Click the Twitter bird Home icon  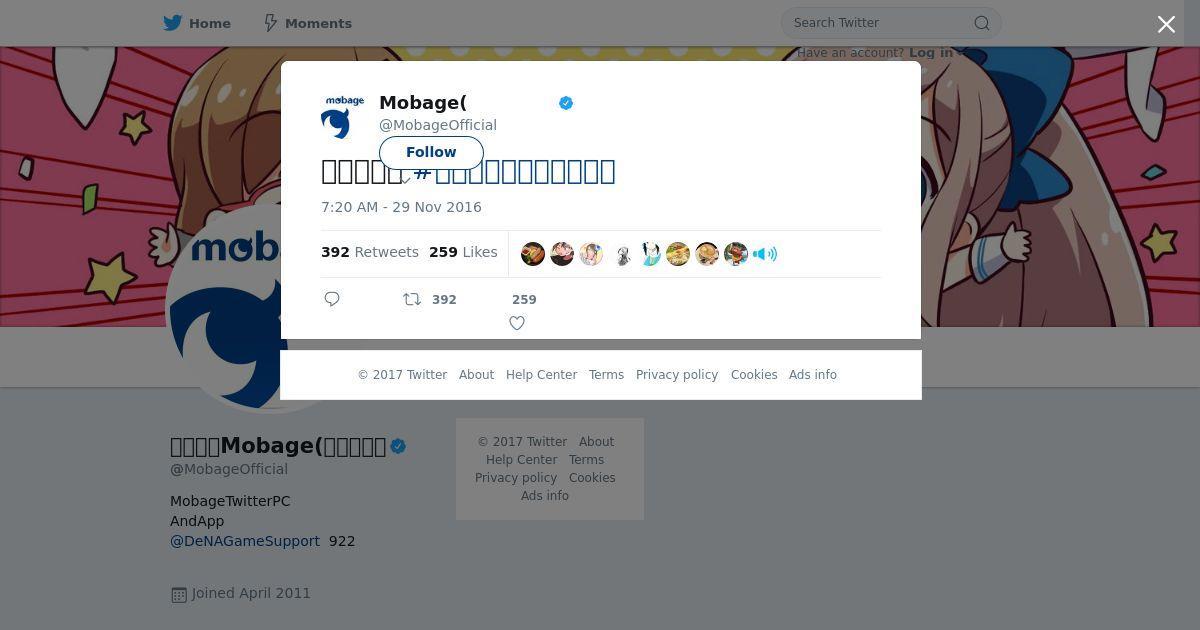click(x=173, y=23)
